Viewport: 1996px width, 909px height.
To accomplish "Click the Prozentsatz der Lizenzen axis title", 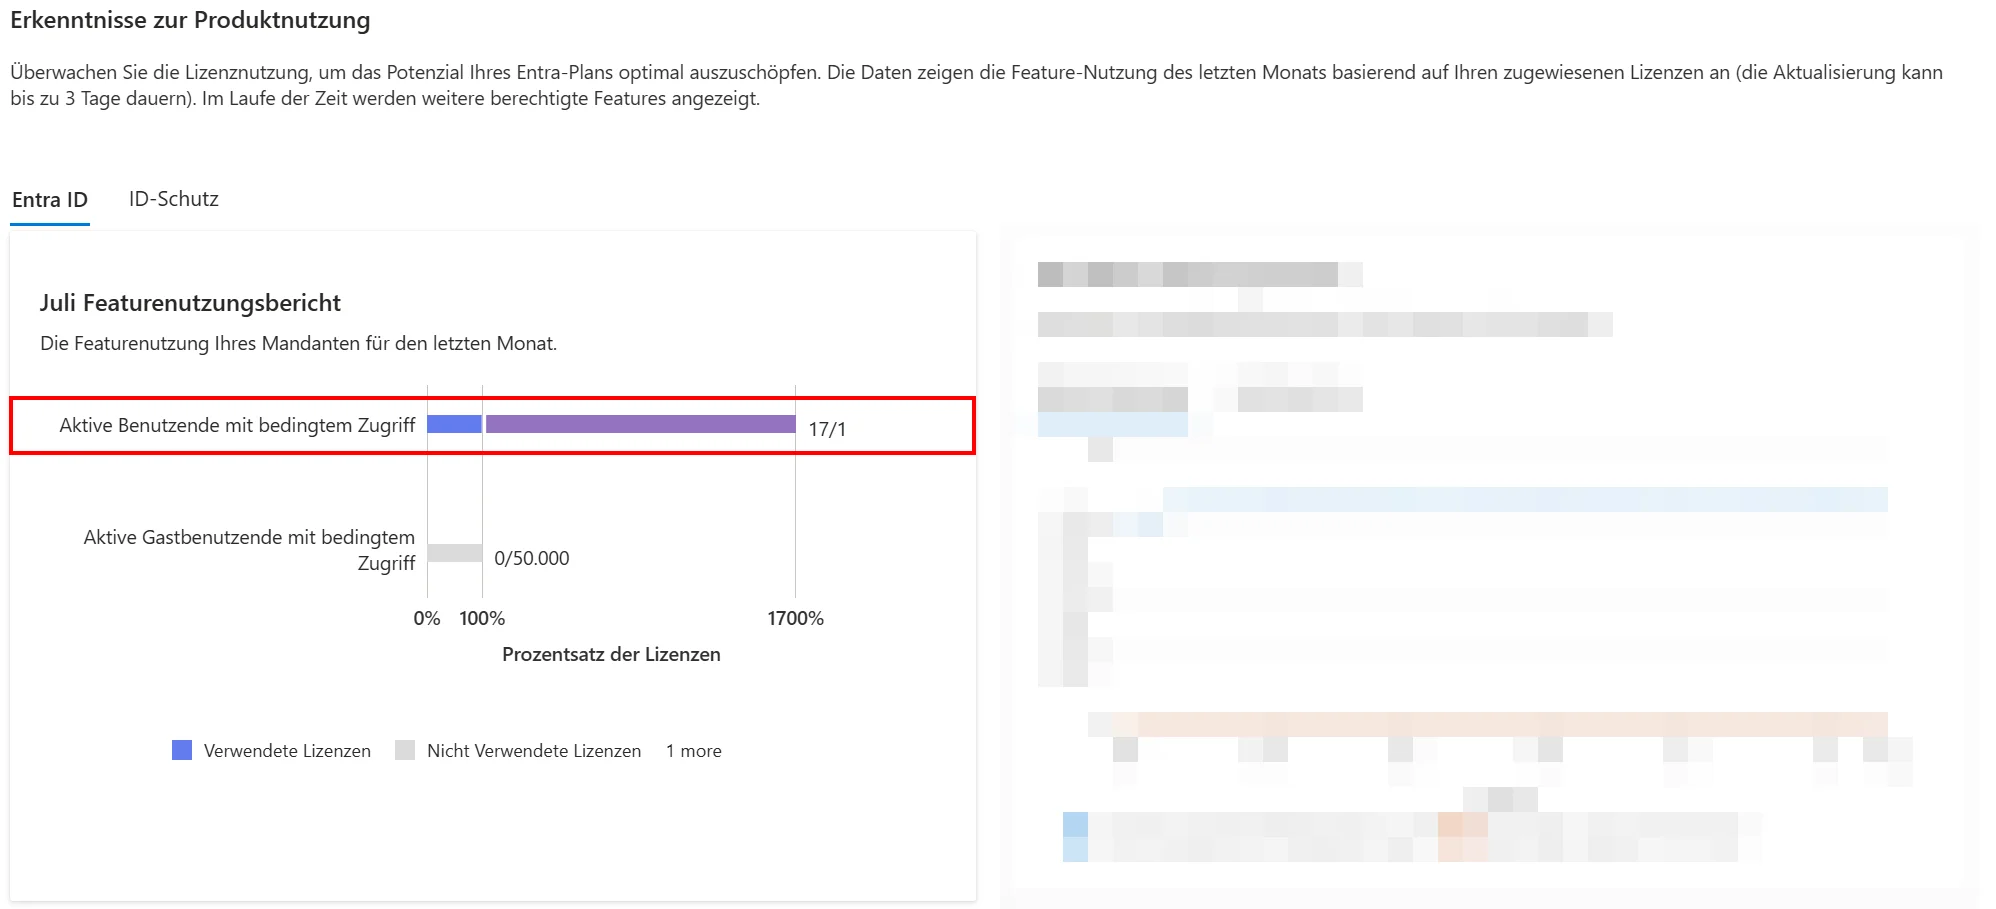I will [611, 654].
